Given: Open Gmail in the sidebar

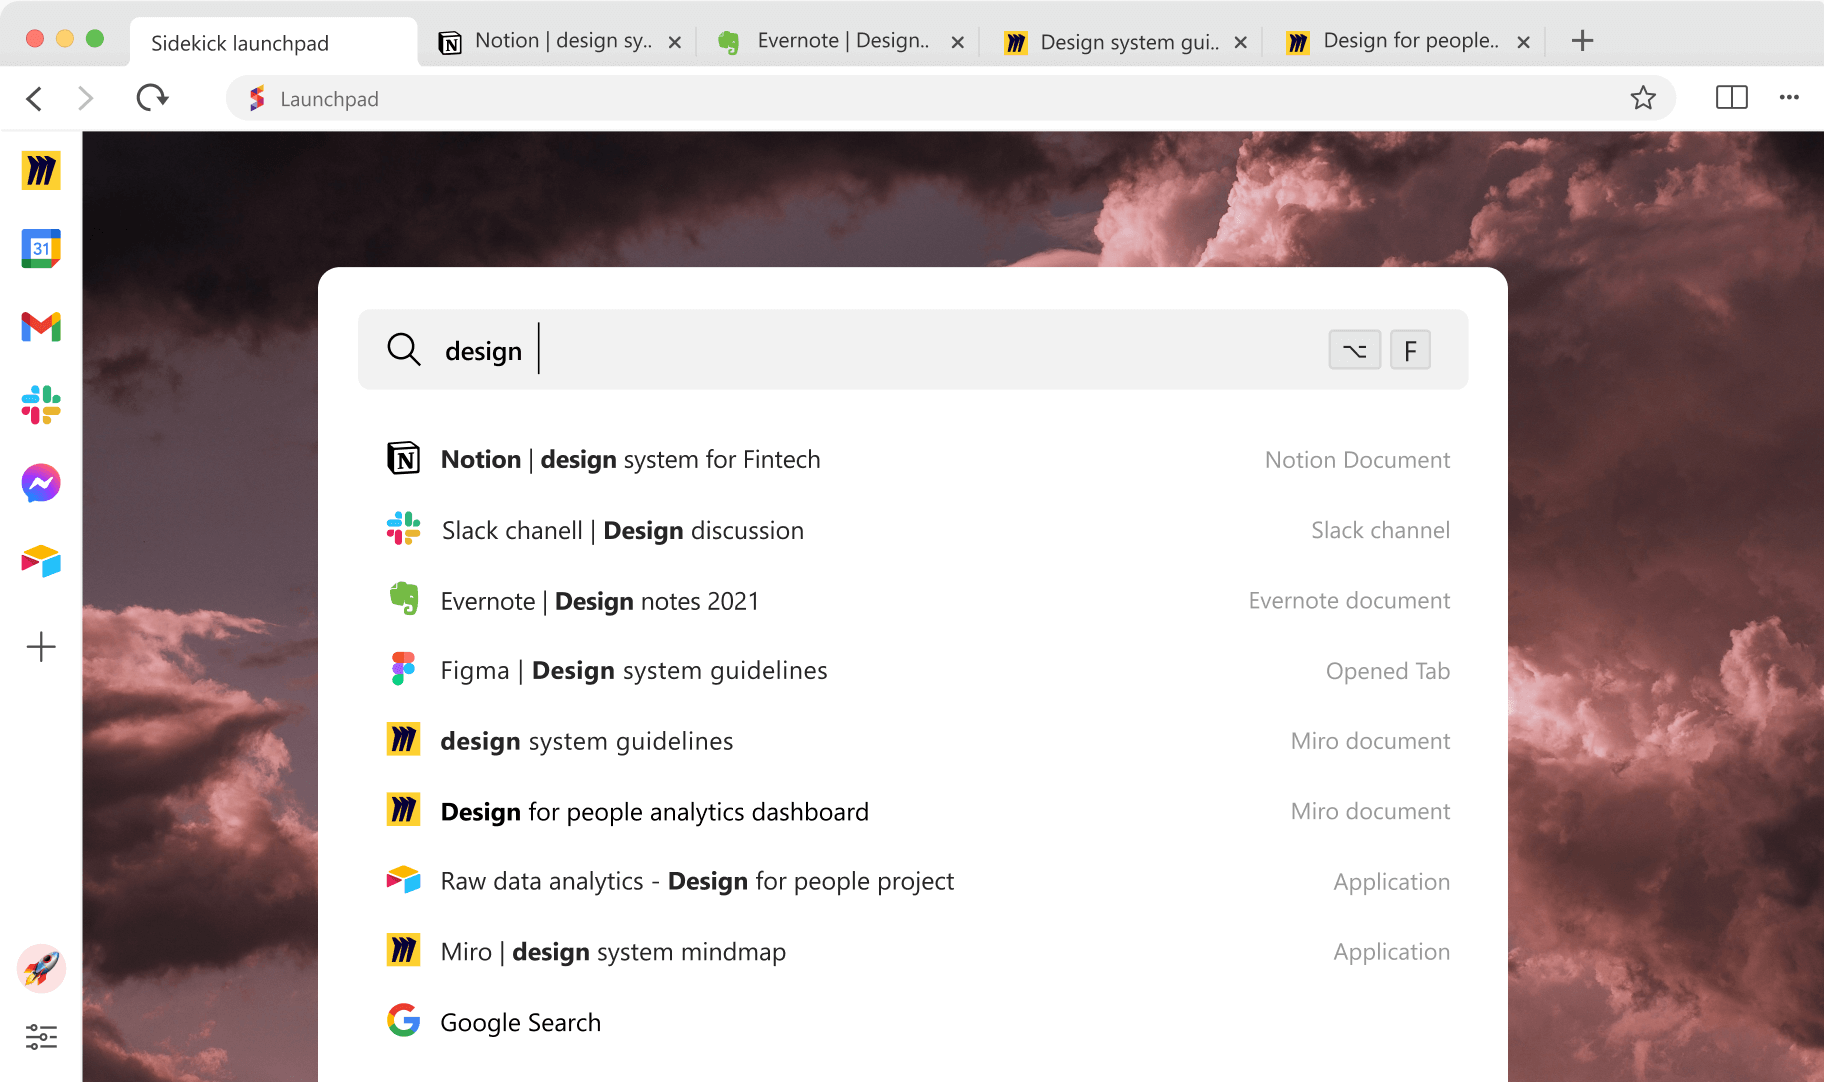Looking at the screenshot, I should tap(41, 326).
